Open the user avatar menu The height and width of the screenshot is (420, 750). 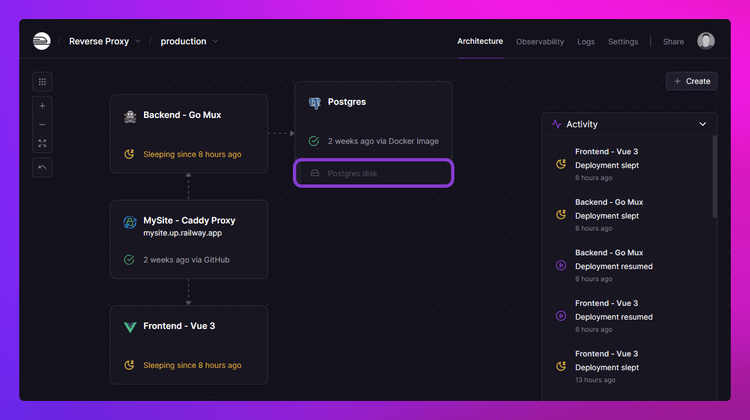(x=706, y=41)
